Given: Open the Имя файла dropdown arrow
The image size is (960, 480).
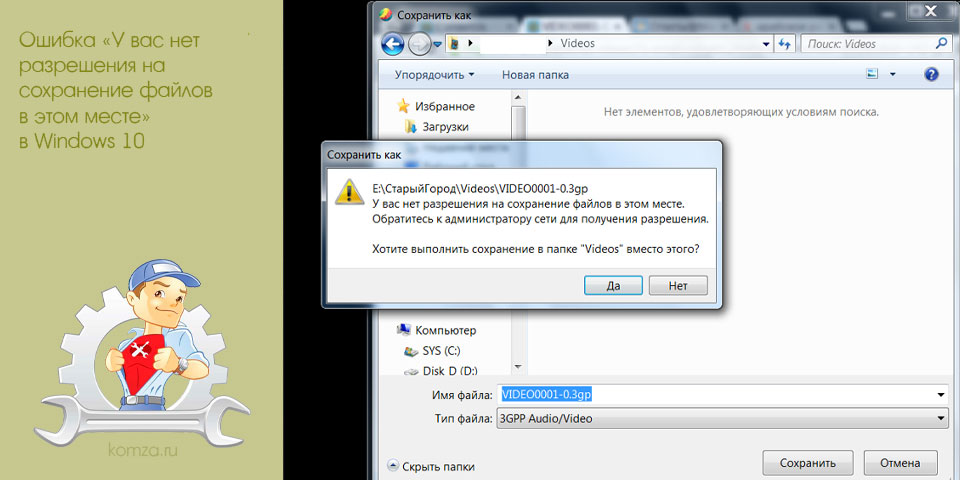Looking at the screenshot, I should [942, 395].
